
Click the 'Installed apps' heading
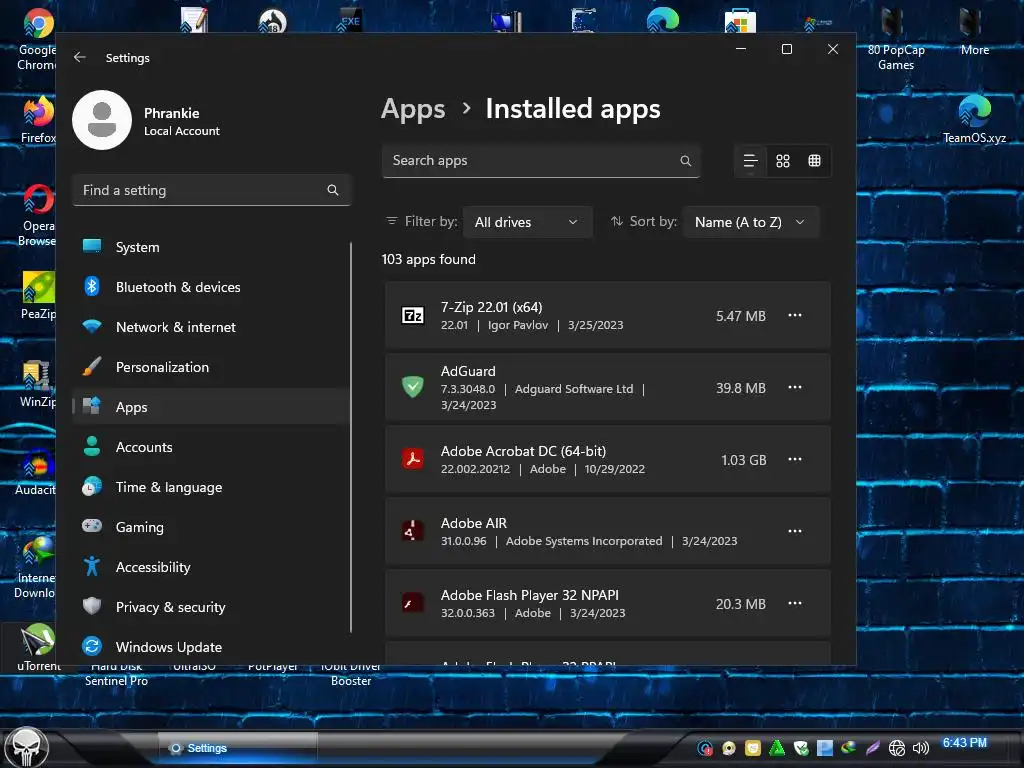(x=573, y=108)
